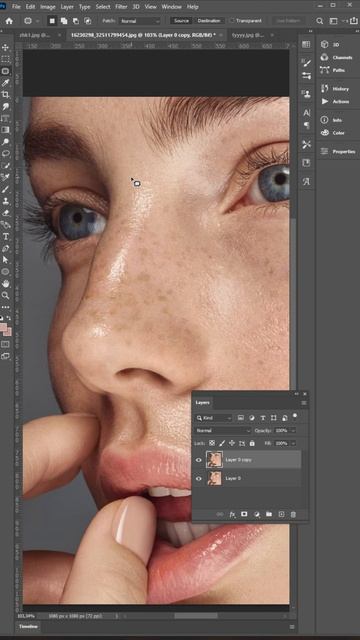The height and width of the screenshot is (640, 360).
Task: Open the Window menu
Action: tap(171, 7)
